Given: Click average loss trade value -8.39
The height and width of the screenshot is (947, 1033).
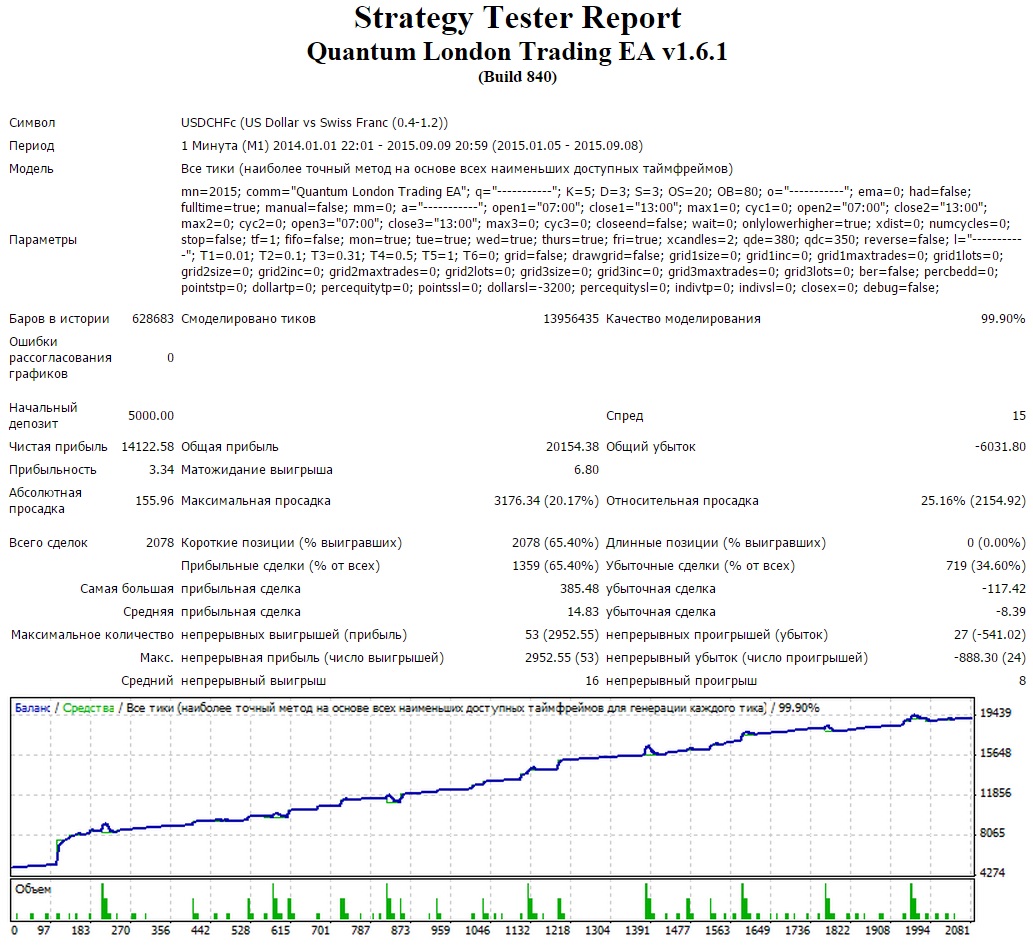Looking at the screenshot, I should [1011, 612].
